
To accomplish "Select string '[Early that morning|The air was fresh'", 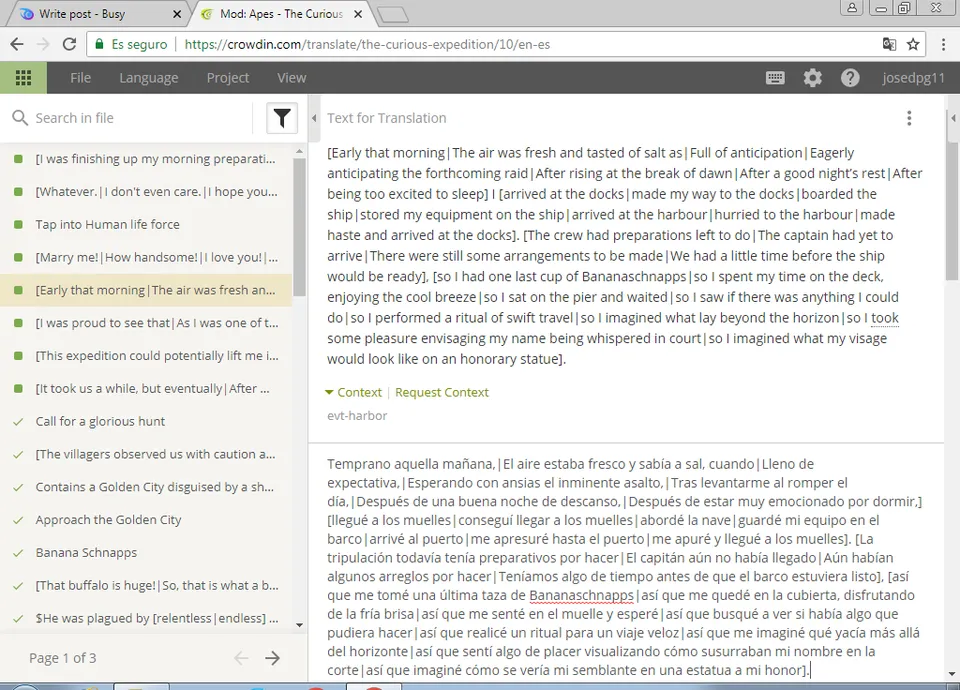I will (146, 290).
